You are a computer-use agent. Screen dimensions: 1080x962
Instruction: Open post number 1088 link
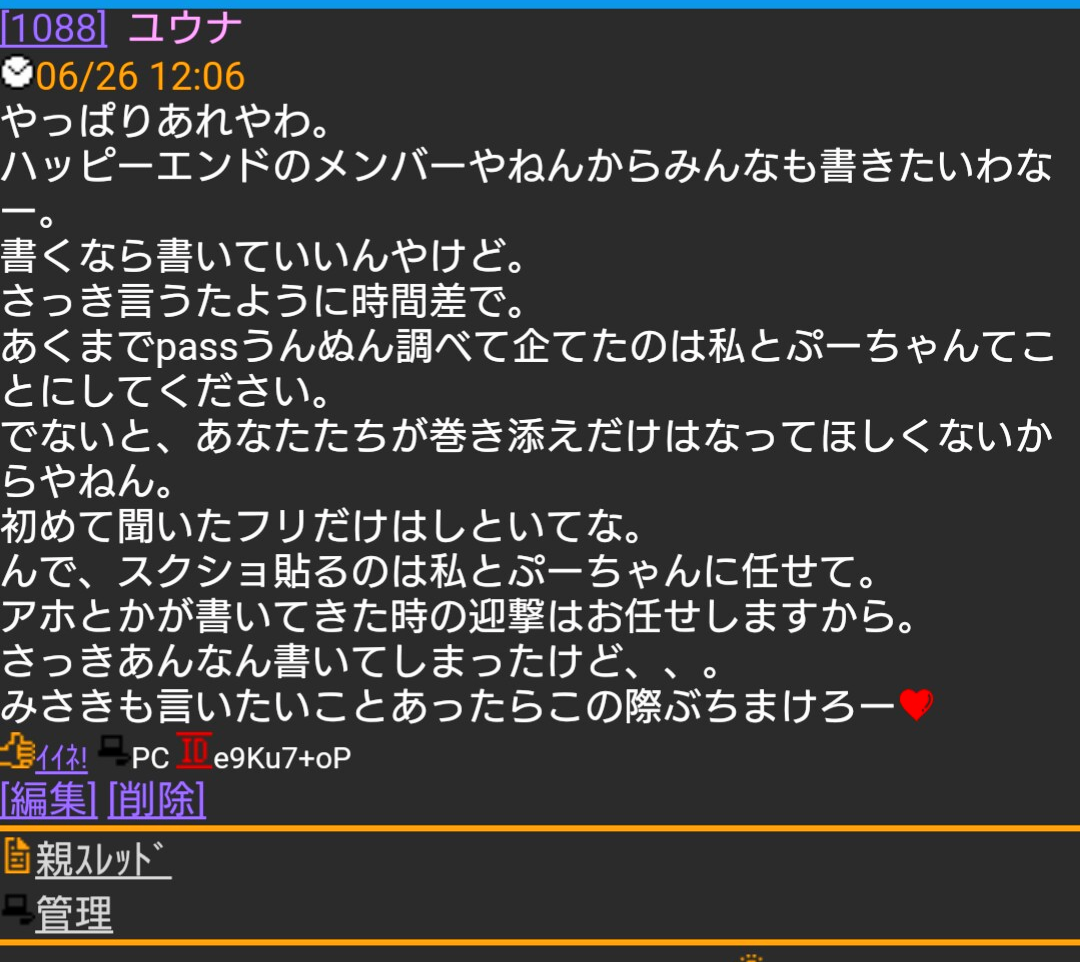[x=54, y=29]
